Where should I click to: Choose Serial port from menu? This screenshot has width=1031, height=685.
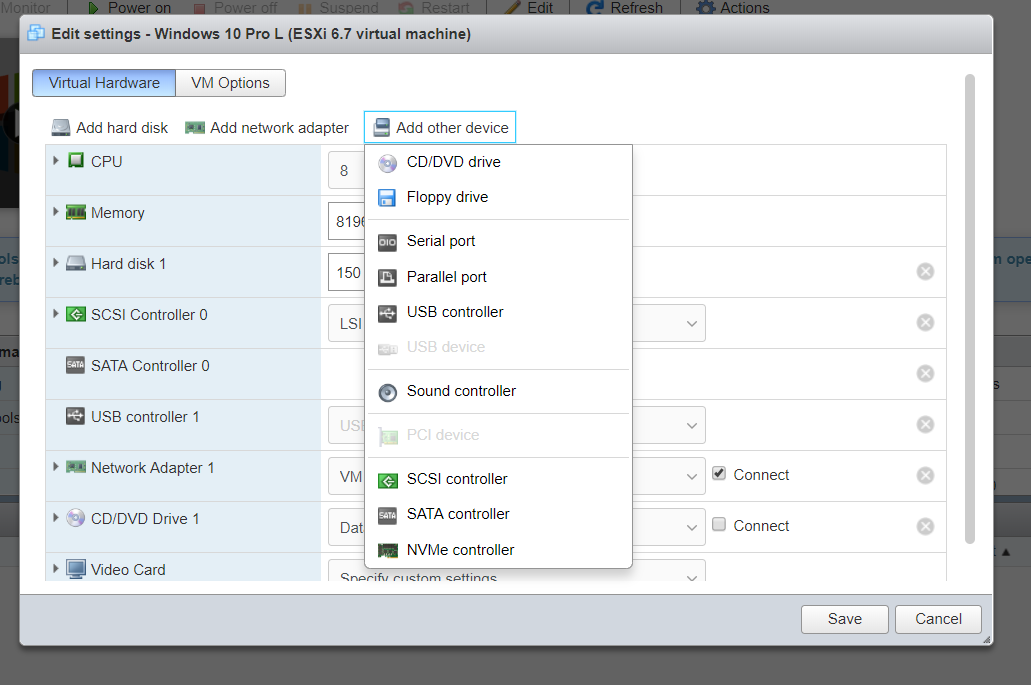coord(498,241)
